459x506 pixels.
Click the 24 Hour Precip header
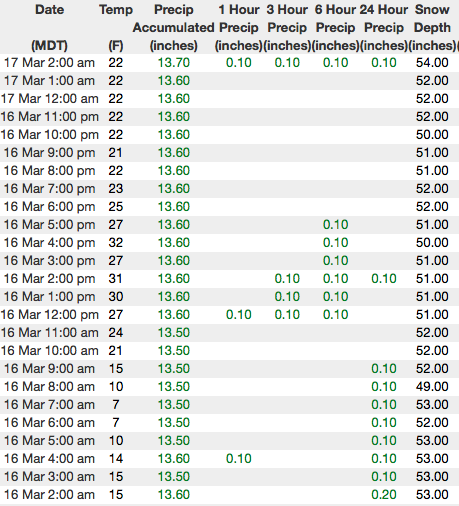tap(384, 27)
